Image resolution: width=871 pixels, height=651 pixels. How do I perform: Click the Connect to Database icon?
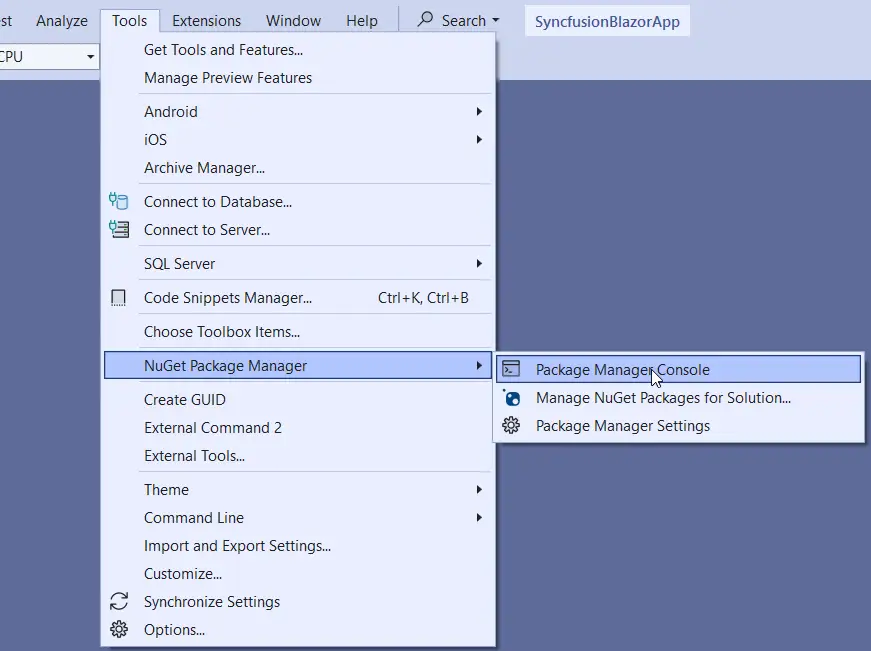click(x=118, y=201)
